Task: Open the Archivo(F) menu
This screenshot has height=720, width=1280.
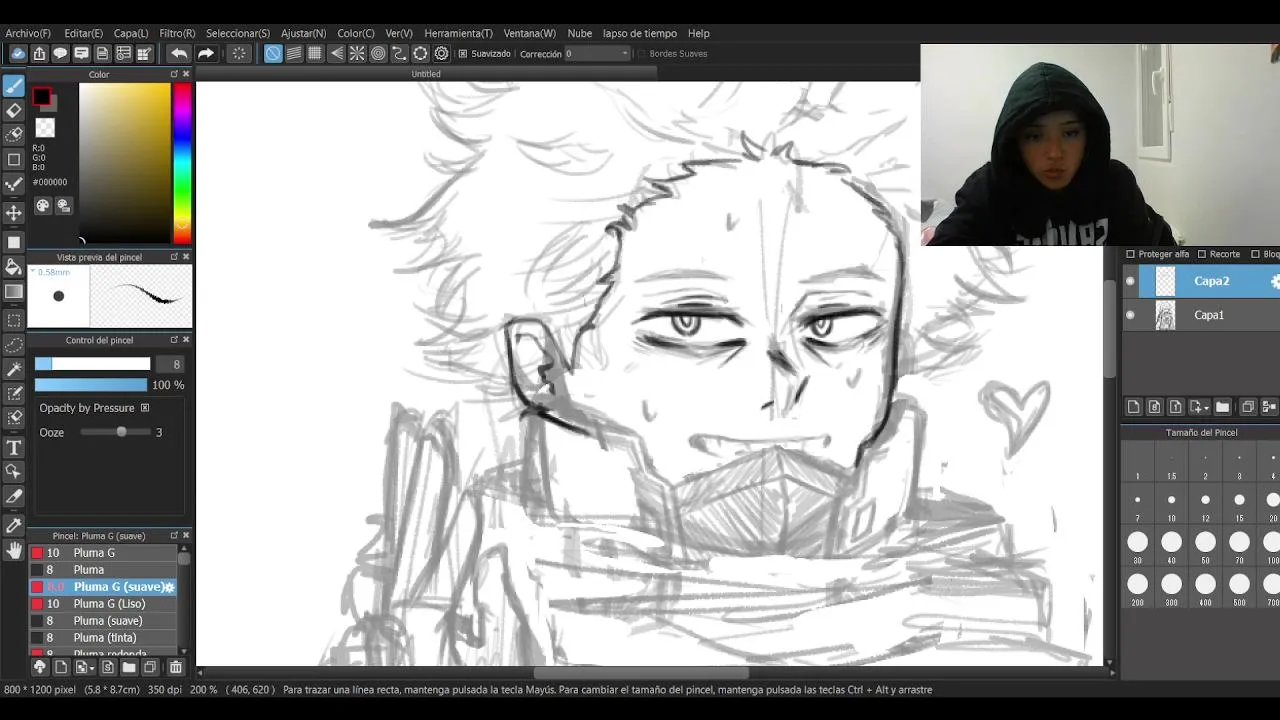Action: point(28,33)
